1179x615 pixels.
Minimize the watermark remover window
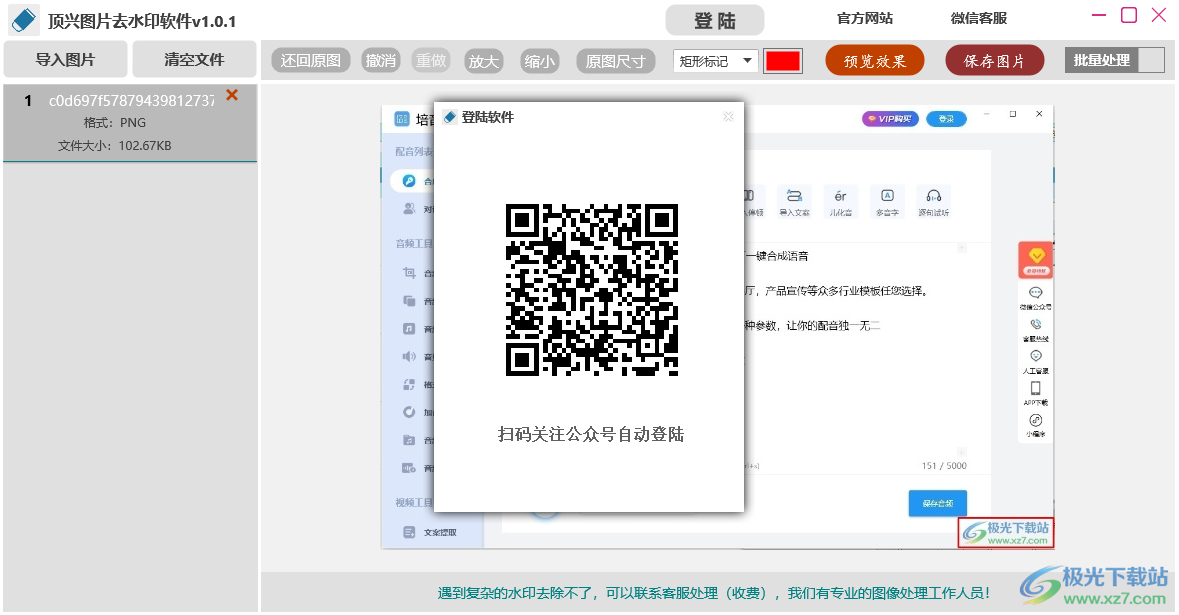[1099, 15]
